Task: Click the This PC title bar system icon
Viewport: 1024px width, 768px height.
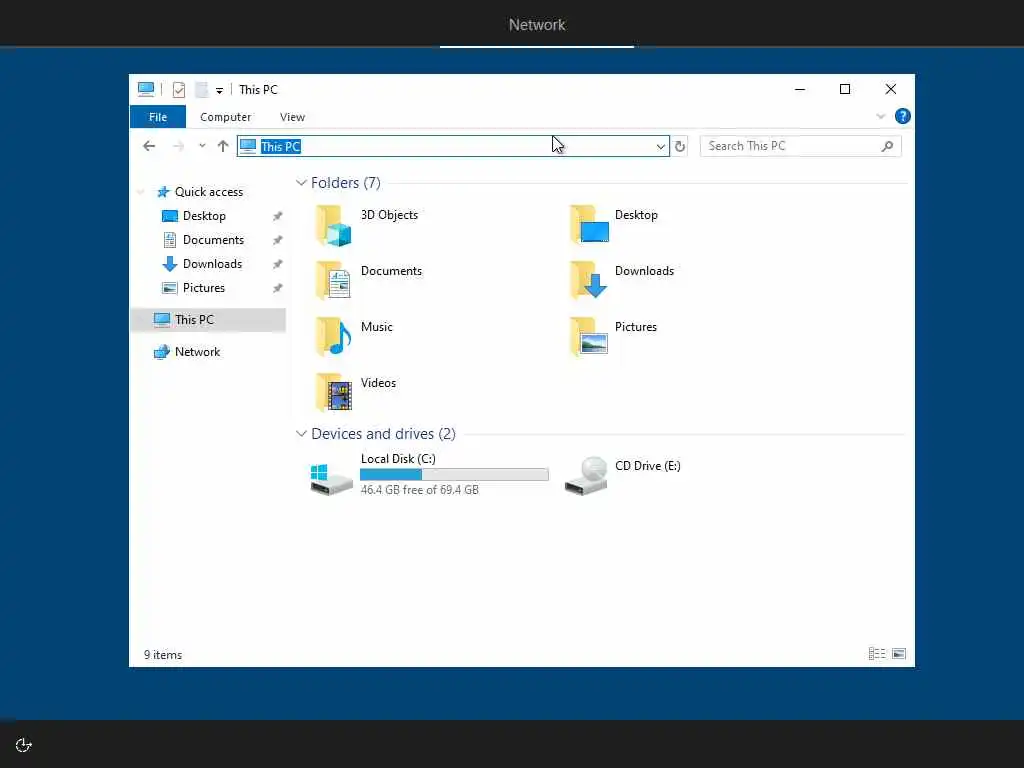Action: tap(146, 89)
